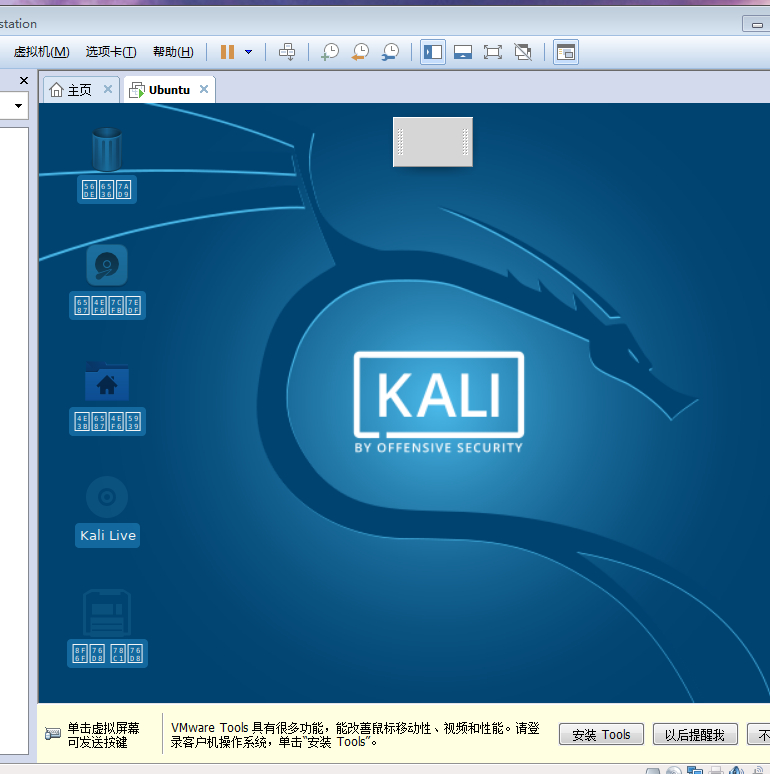This screenshot has width=770, height=774.
Task: Pause the virtual machine with the orange icon
Action: 227,52
